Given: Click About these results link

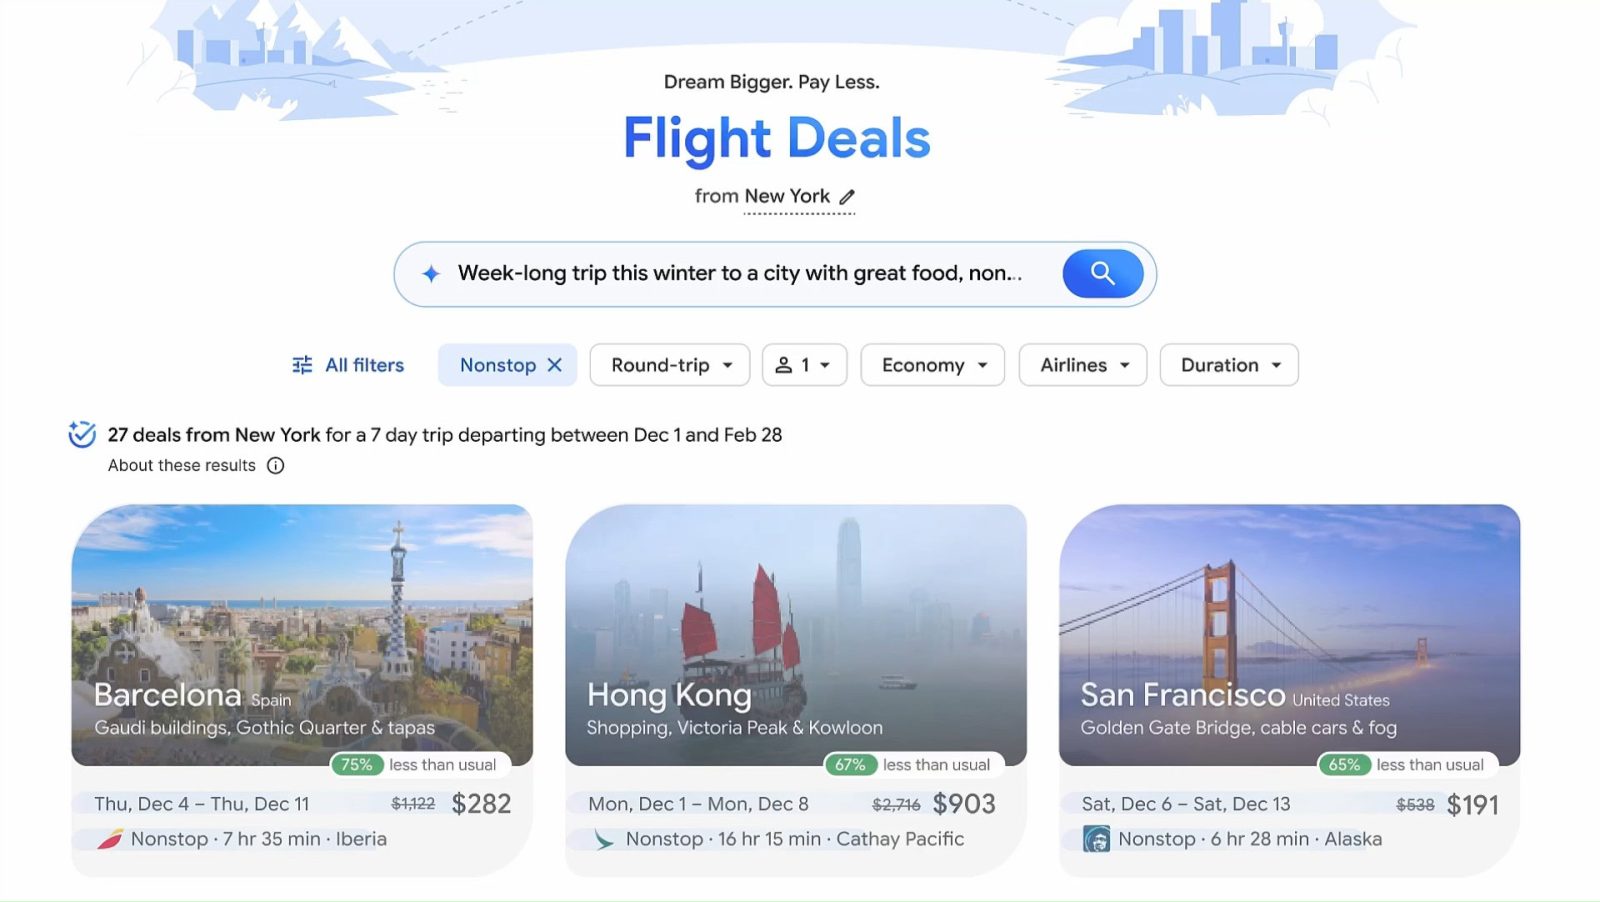Looking at the screenshot, I should pyautogui.click(x=182, y=465).
